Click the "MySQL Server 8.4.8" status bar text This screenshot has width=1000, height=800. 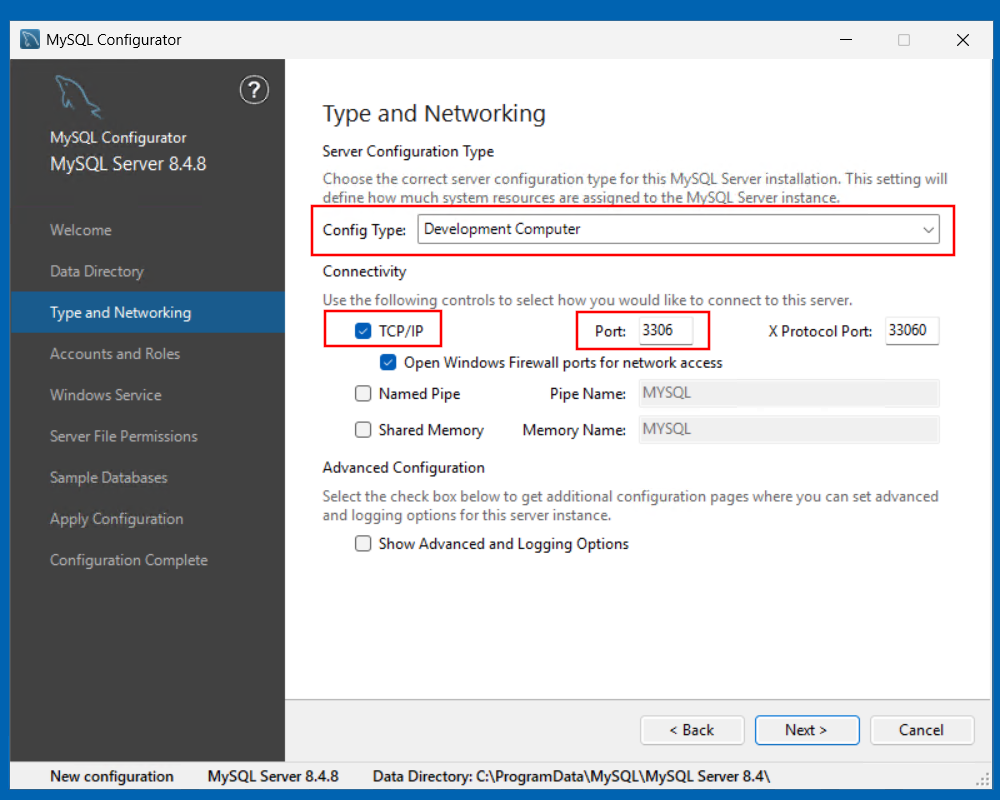[273, 776]
